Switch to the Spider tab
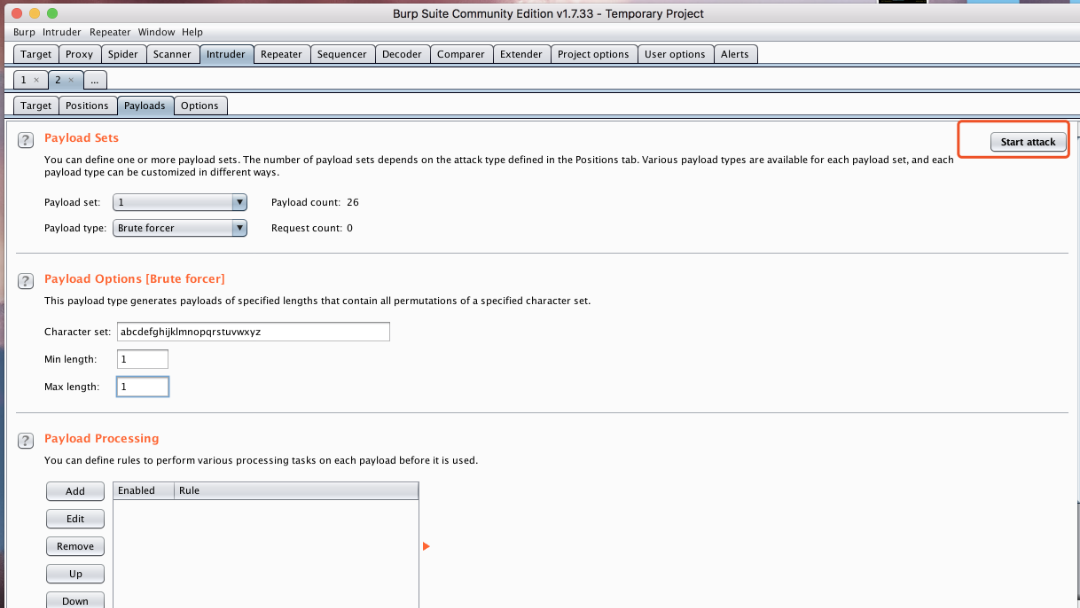This screenshot has width=1080, height=608. 123,54
